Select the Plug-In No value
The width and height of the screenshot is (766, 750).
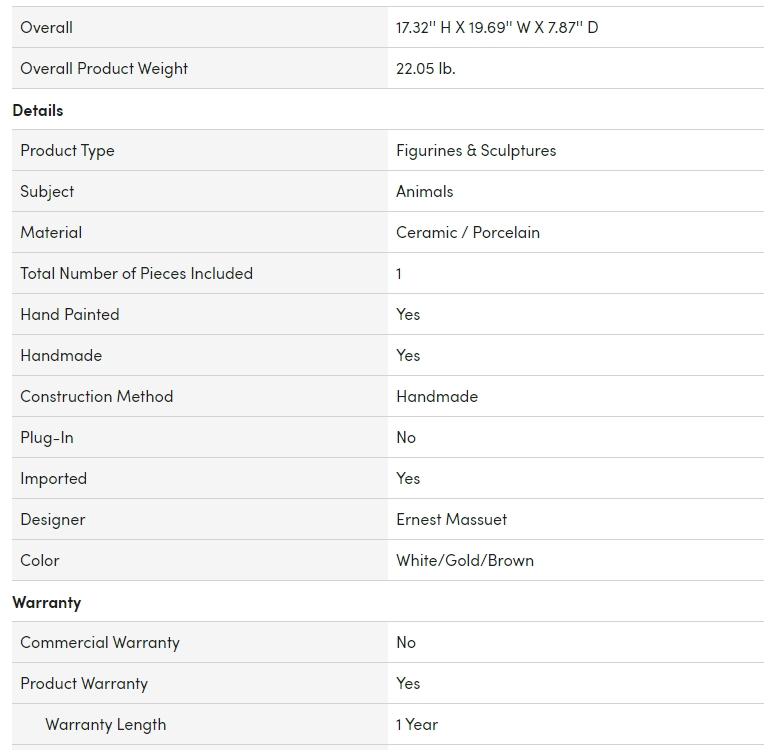(x=406, y=438)
